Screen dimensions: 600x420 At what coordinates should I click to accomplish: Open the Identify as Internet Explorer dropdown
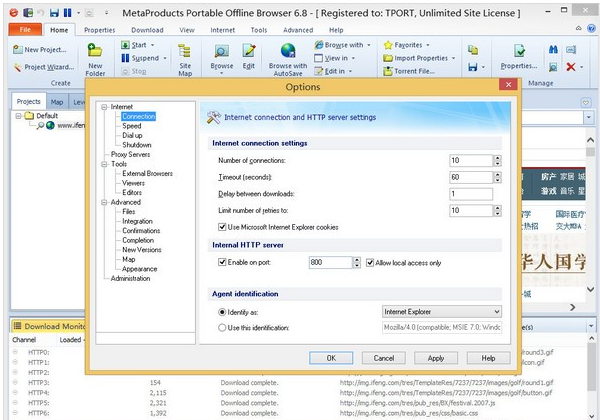point(442,312)
